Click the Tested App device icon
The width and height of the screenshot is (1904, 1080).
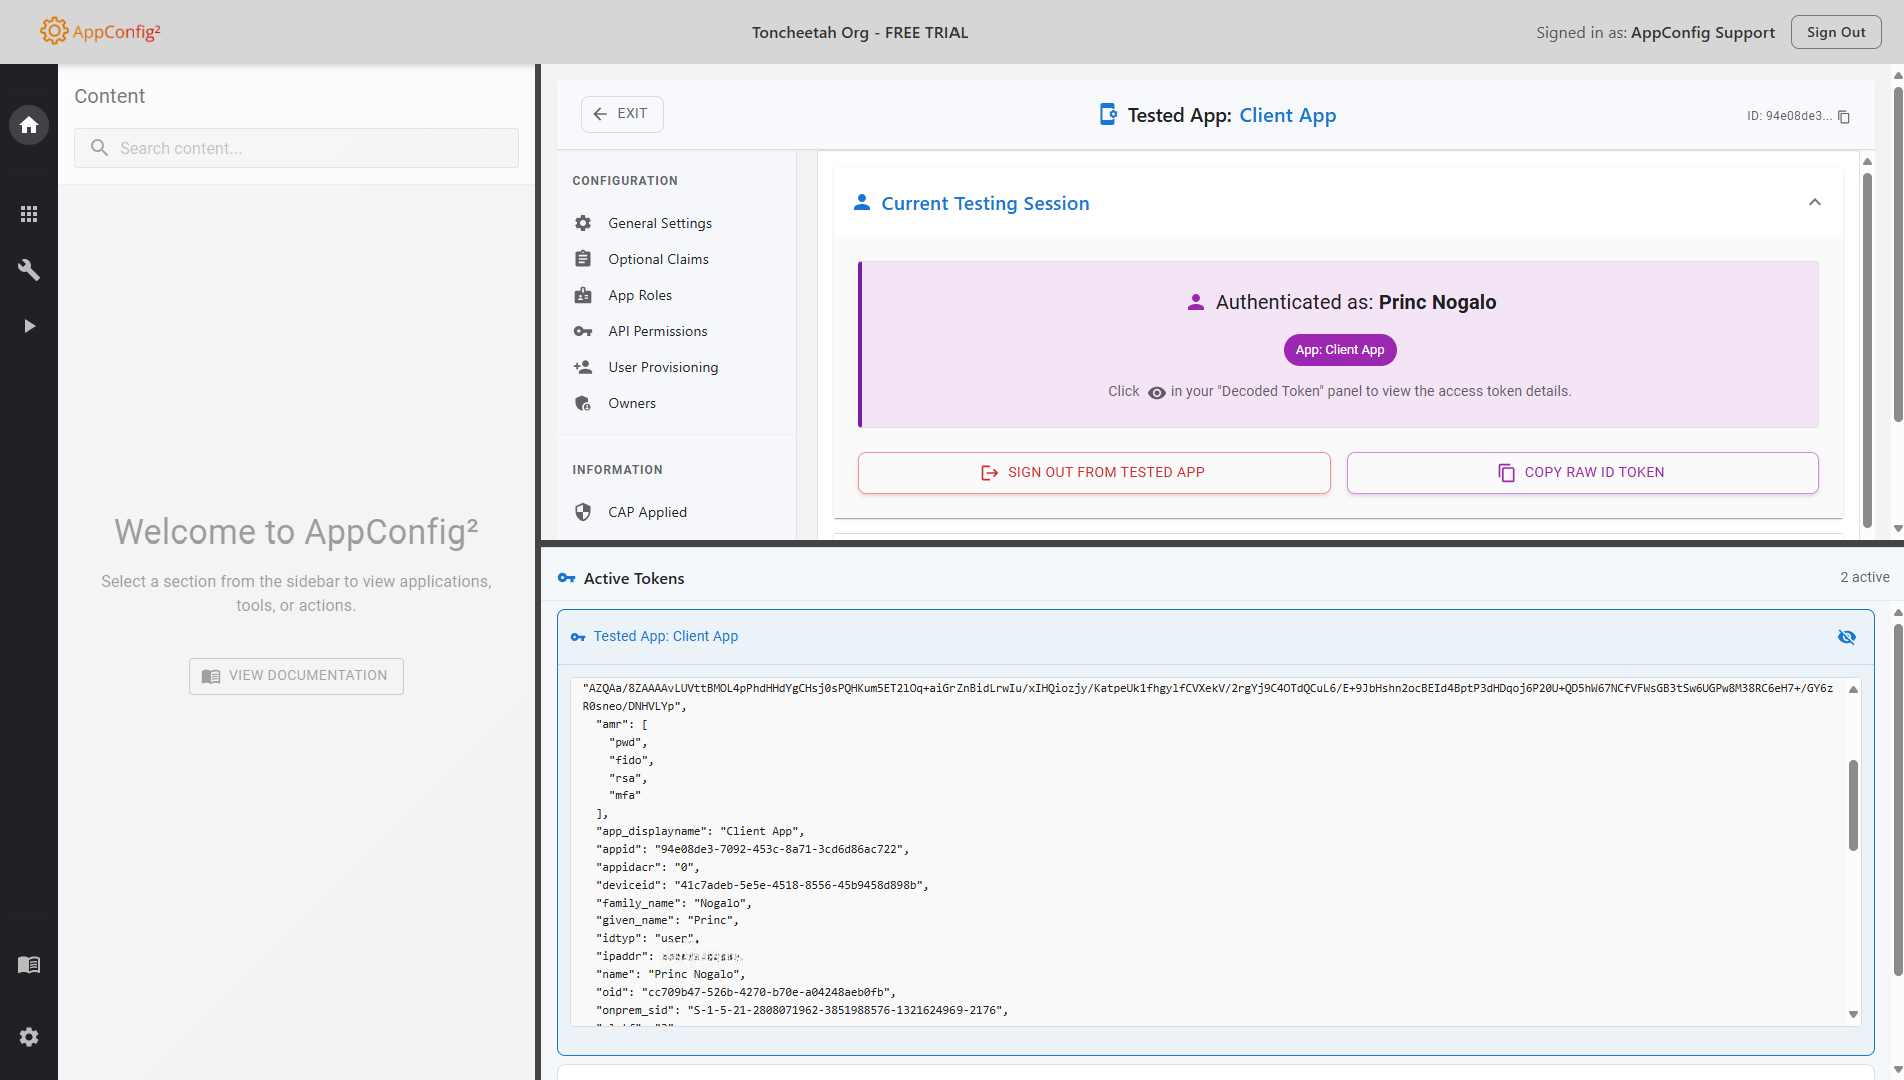pyautogui.click(x=1108, y=115)
